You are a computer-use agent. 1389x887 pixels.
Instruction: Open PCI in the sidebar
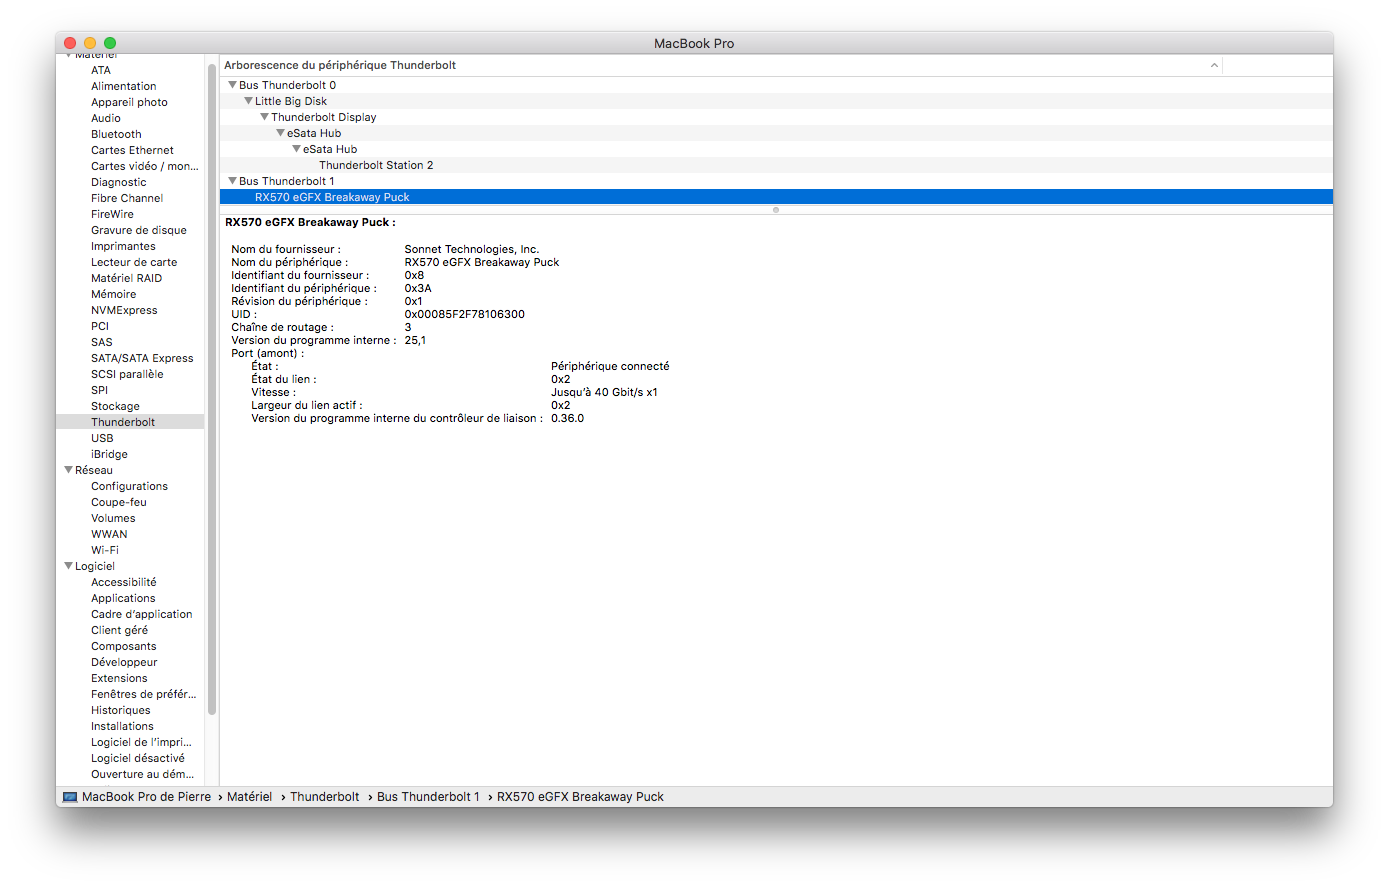[x=100, y=326]
